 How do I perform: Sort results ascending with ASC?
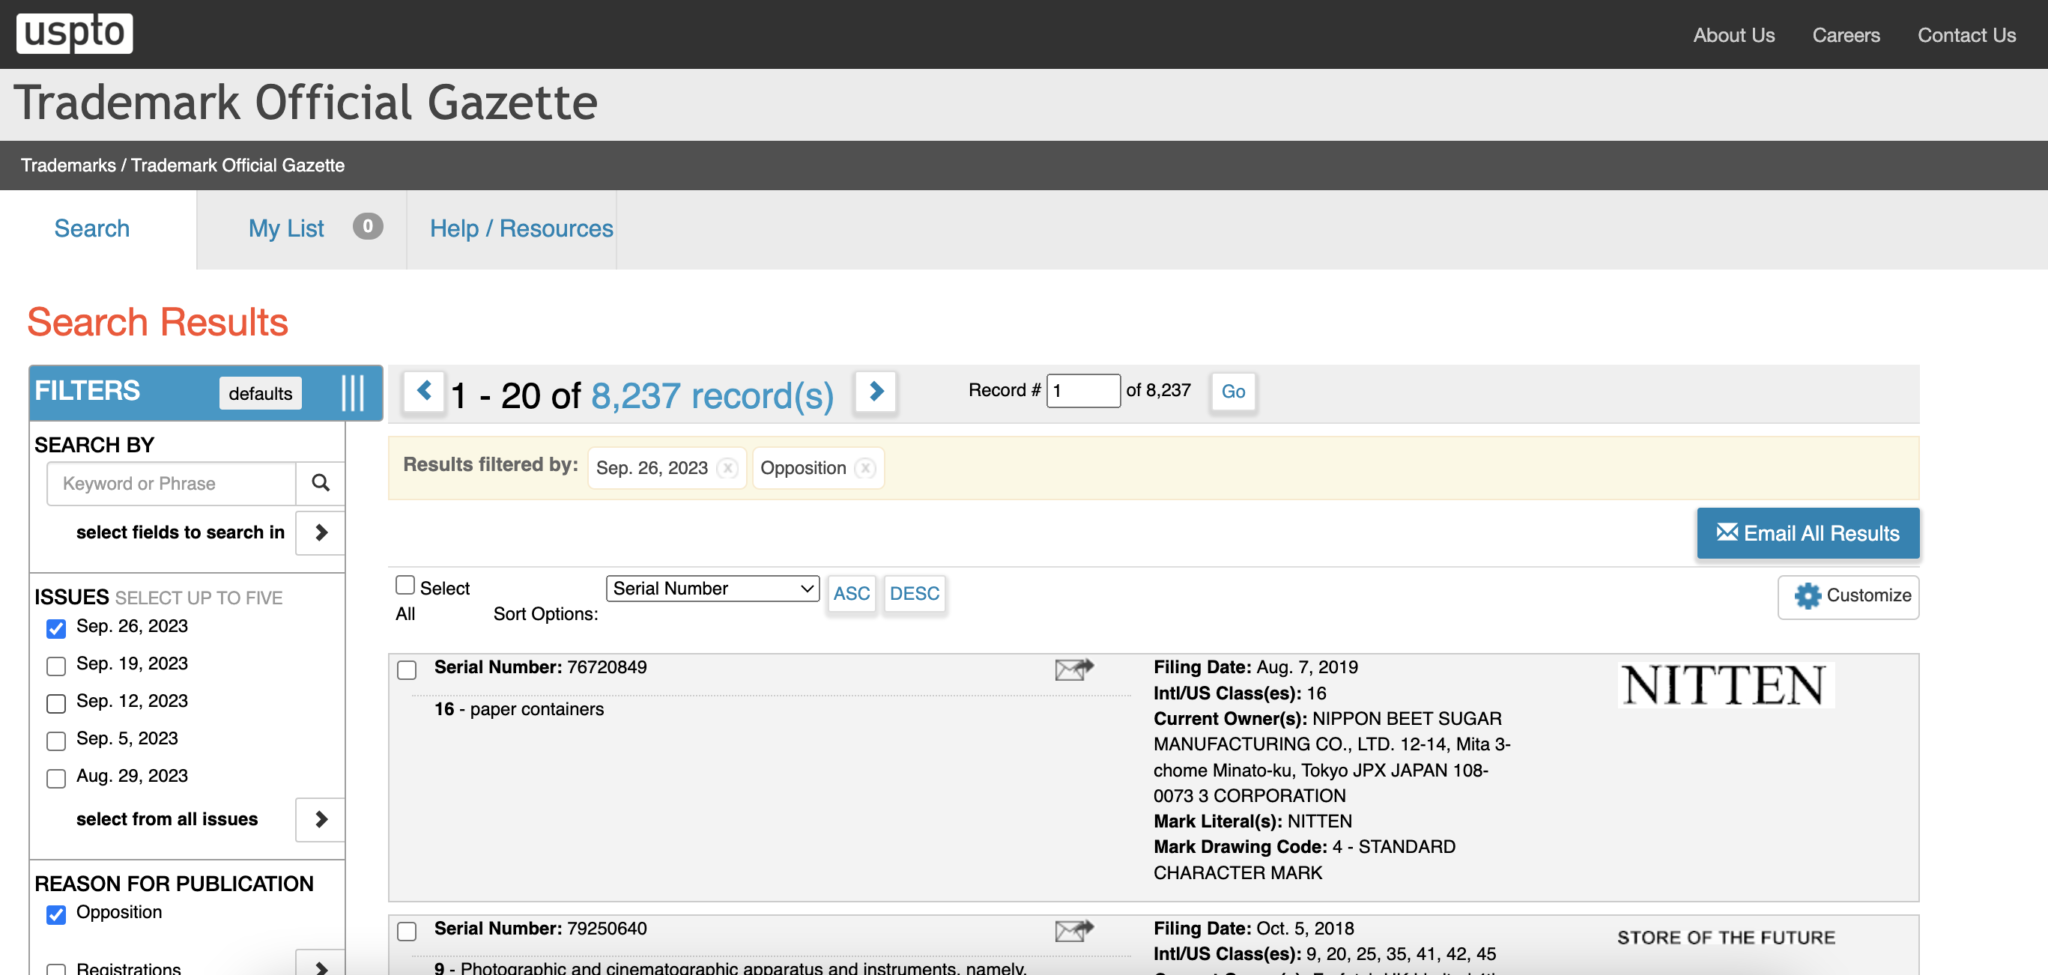point(851,594)
